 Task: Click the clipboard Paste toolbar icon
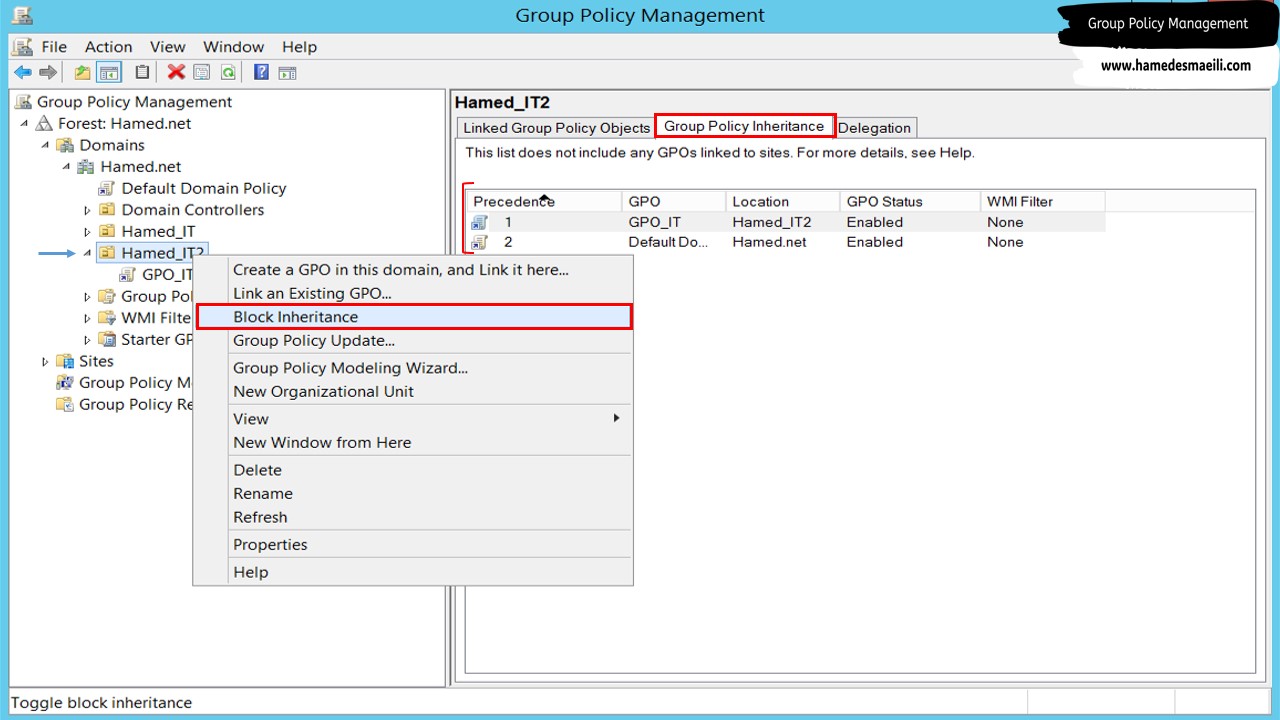tap(142, 72)
